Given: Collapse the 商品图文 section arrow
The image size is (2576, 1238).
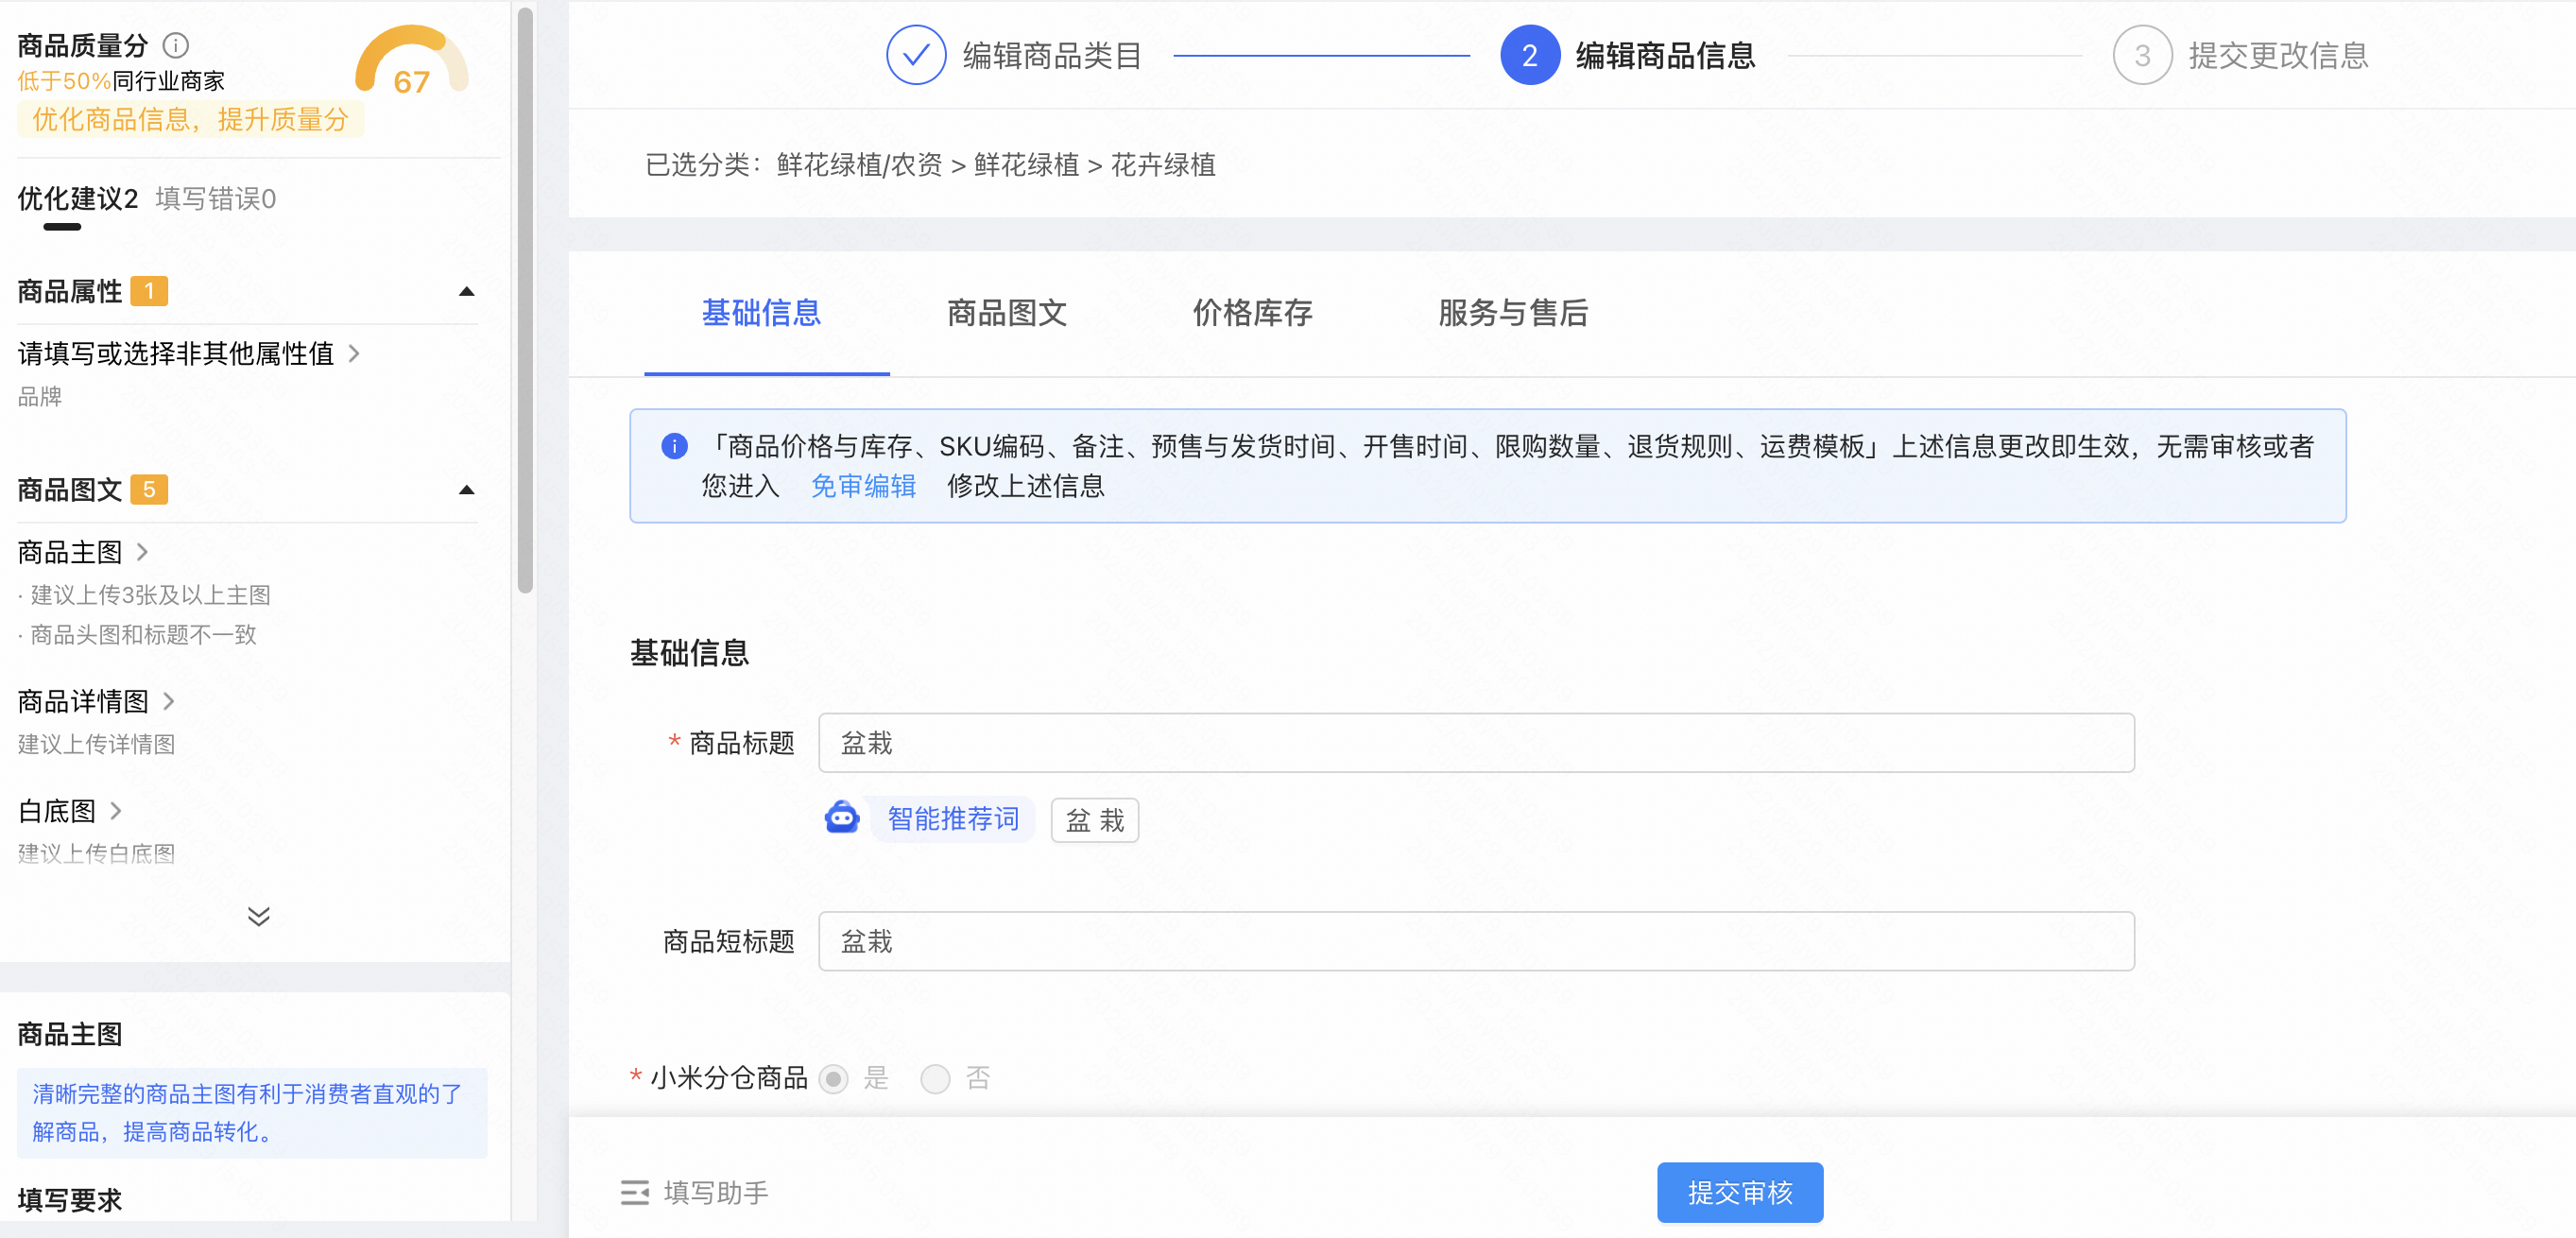Looking at the screenshot, I should coord(466,490).
